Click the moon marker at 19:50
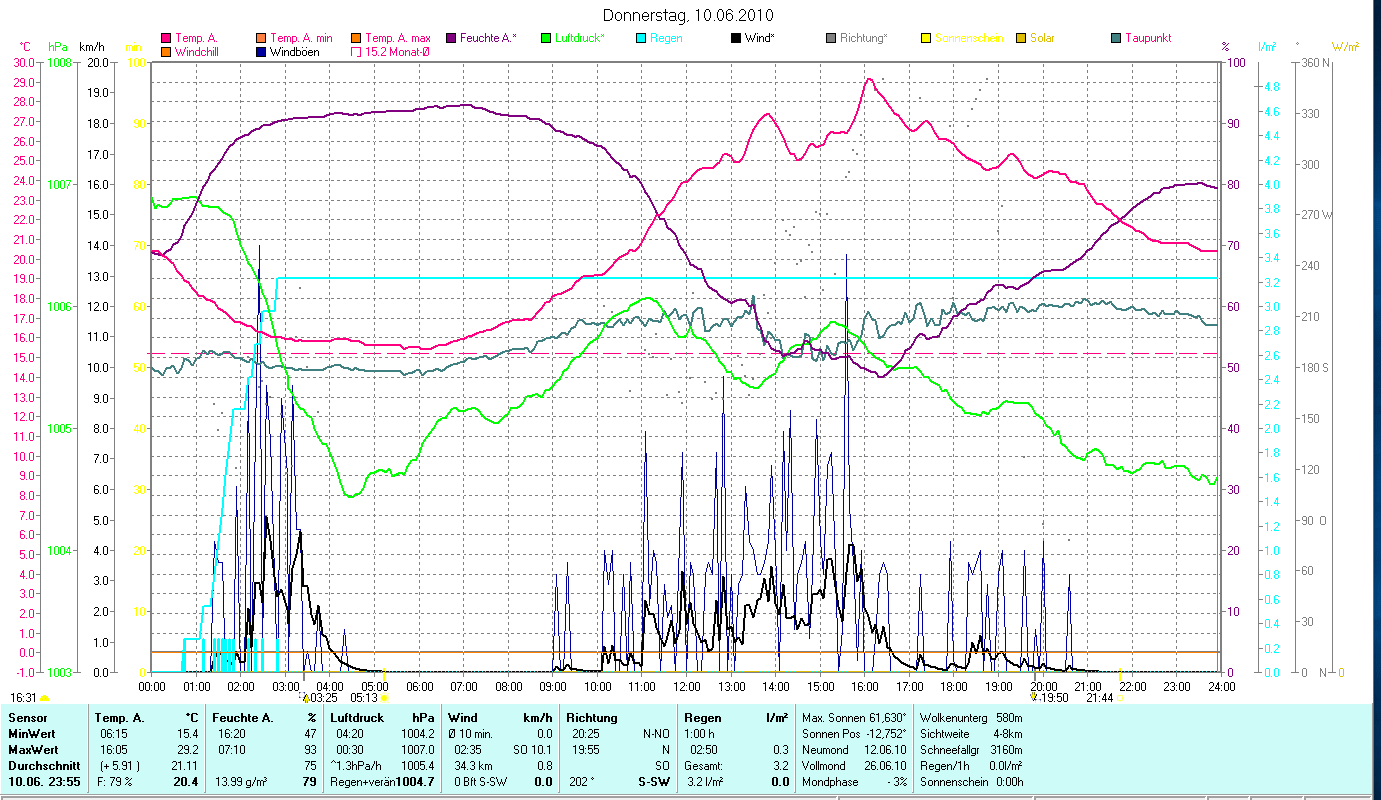Screen dimensions: 1381x800 click(x=1036, y=697)
